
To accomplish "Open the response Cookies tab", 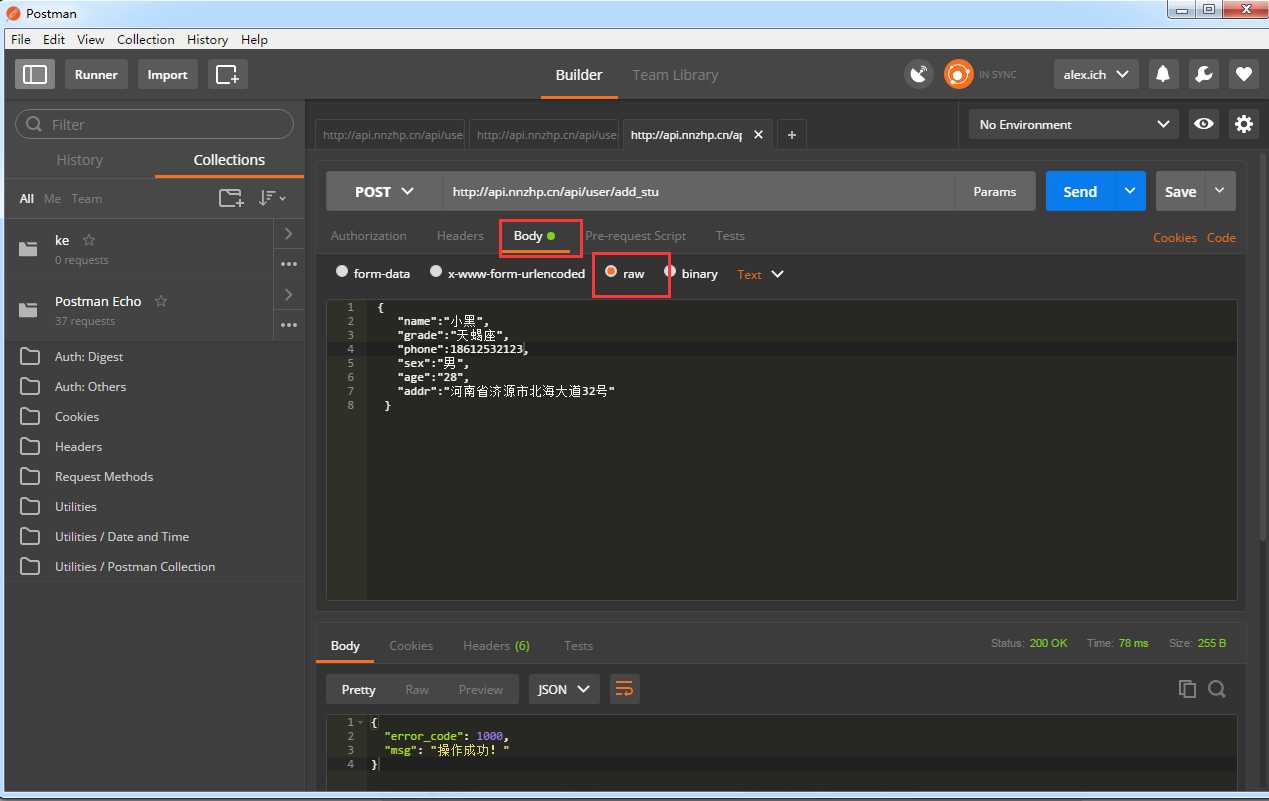I will (411, 646).
